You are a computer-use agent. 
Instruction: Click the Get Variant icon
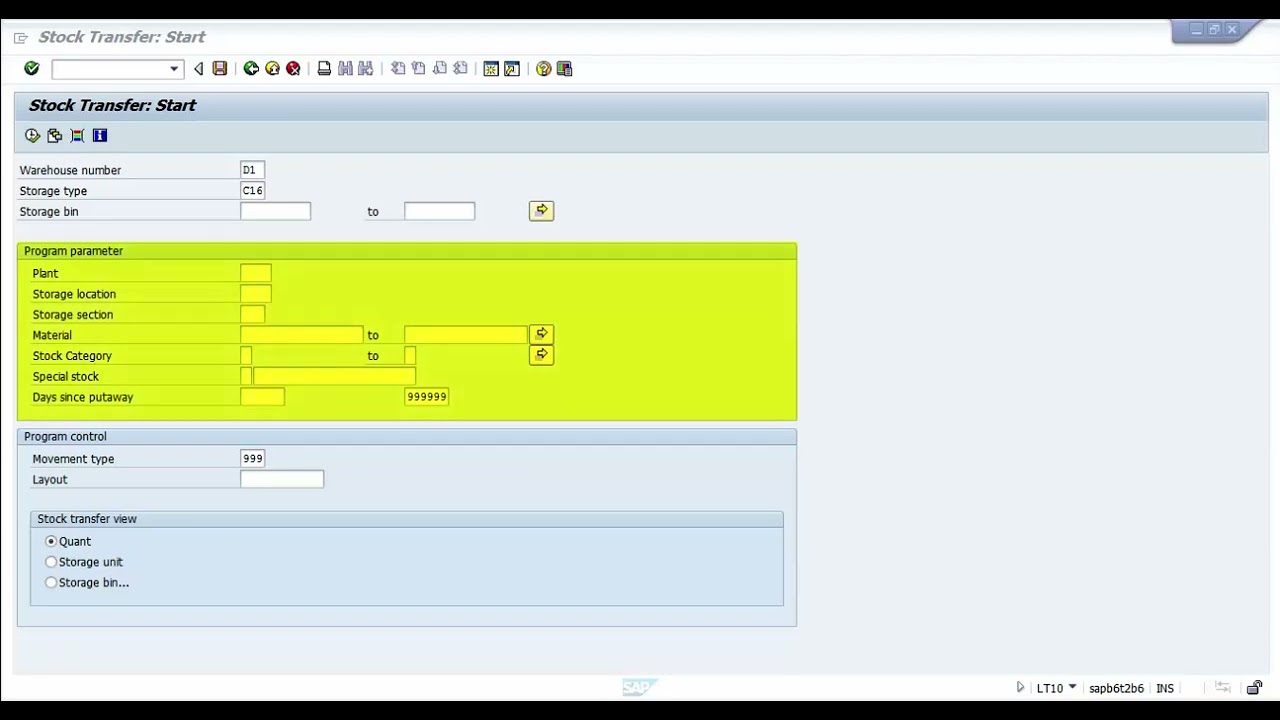(x=54, y=135)
